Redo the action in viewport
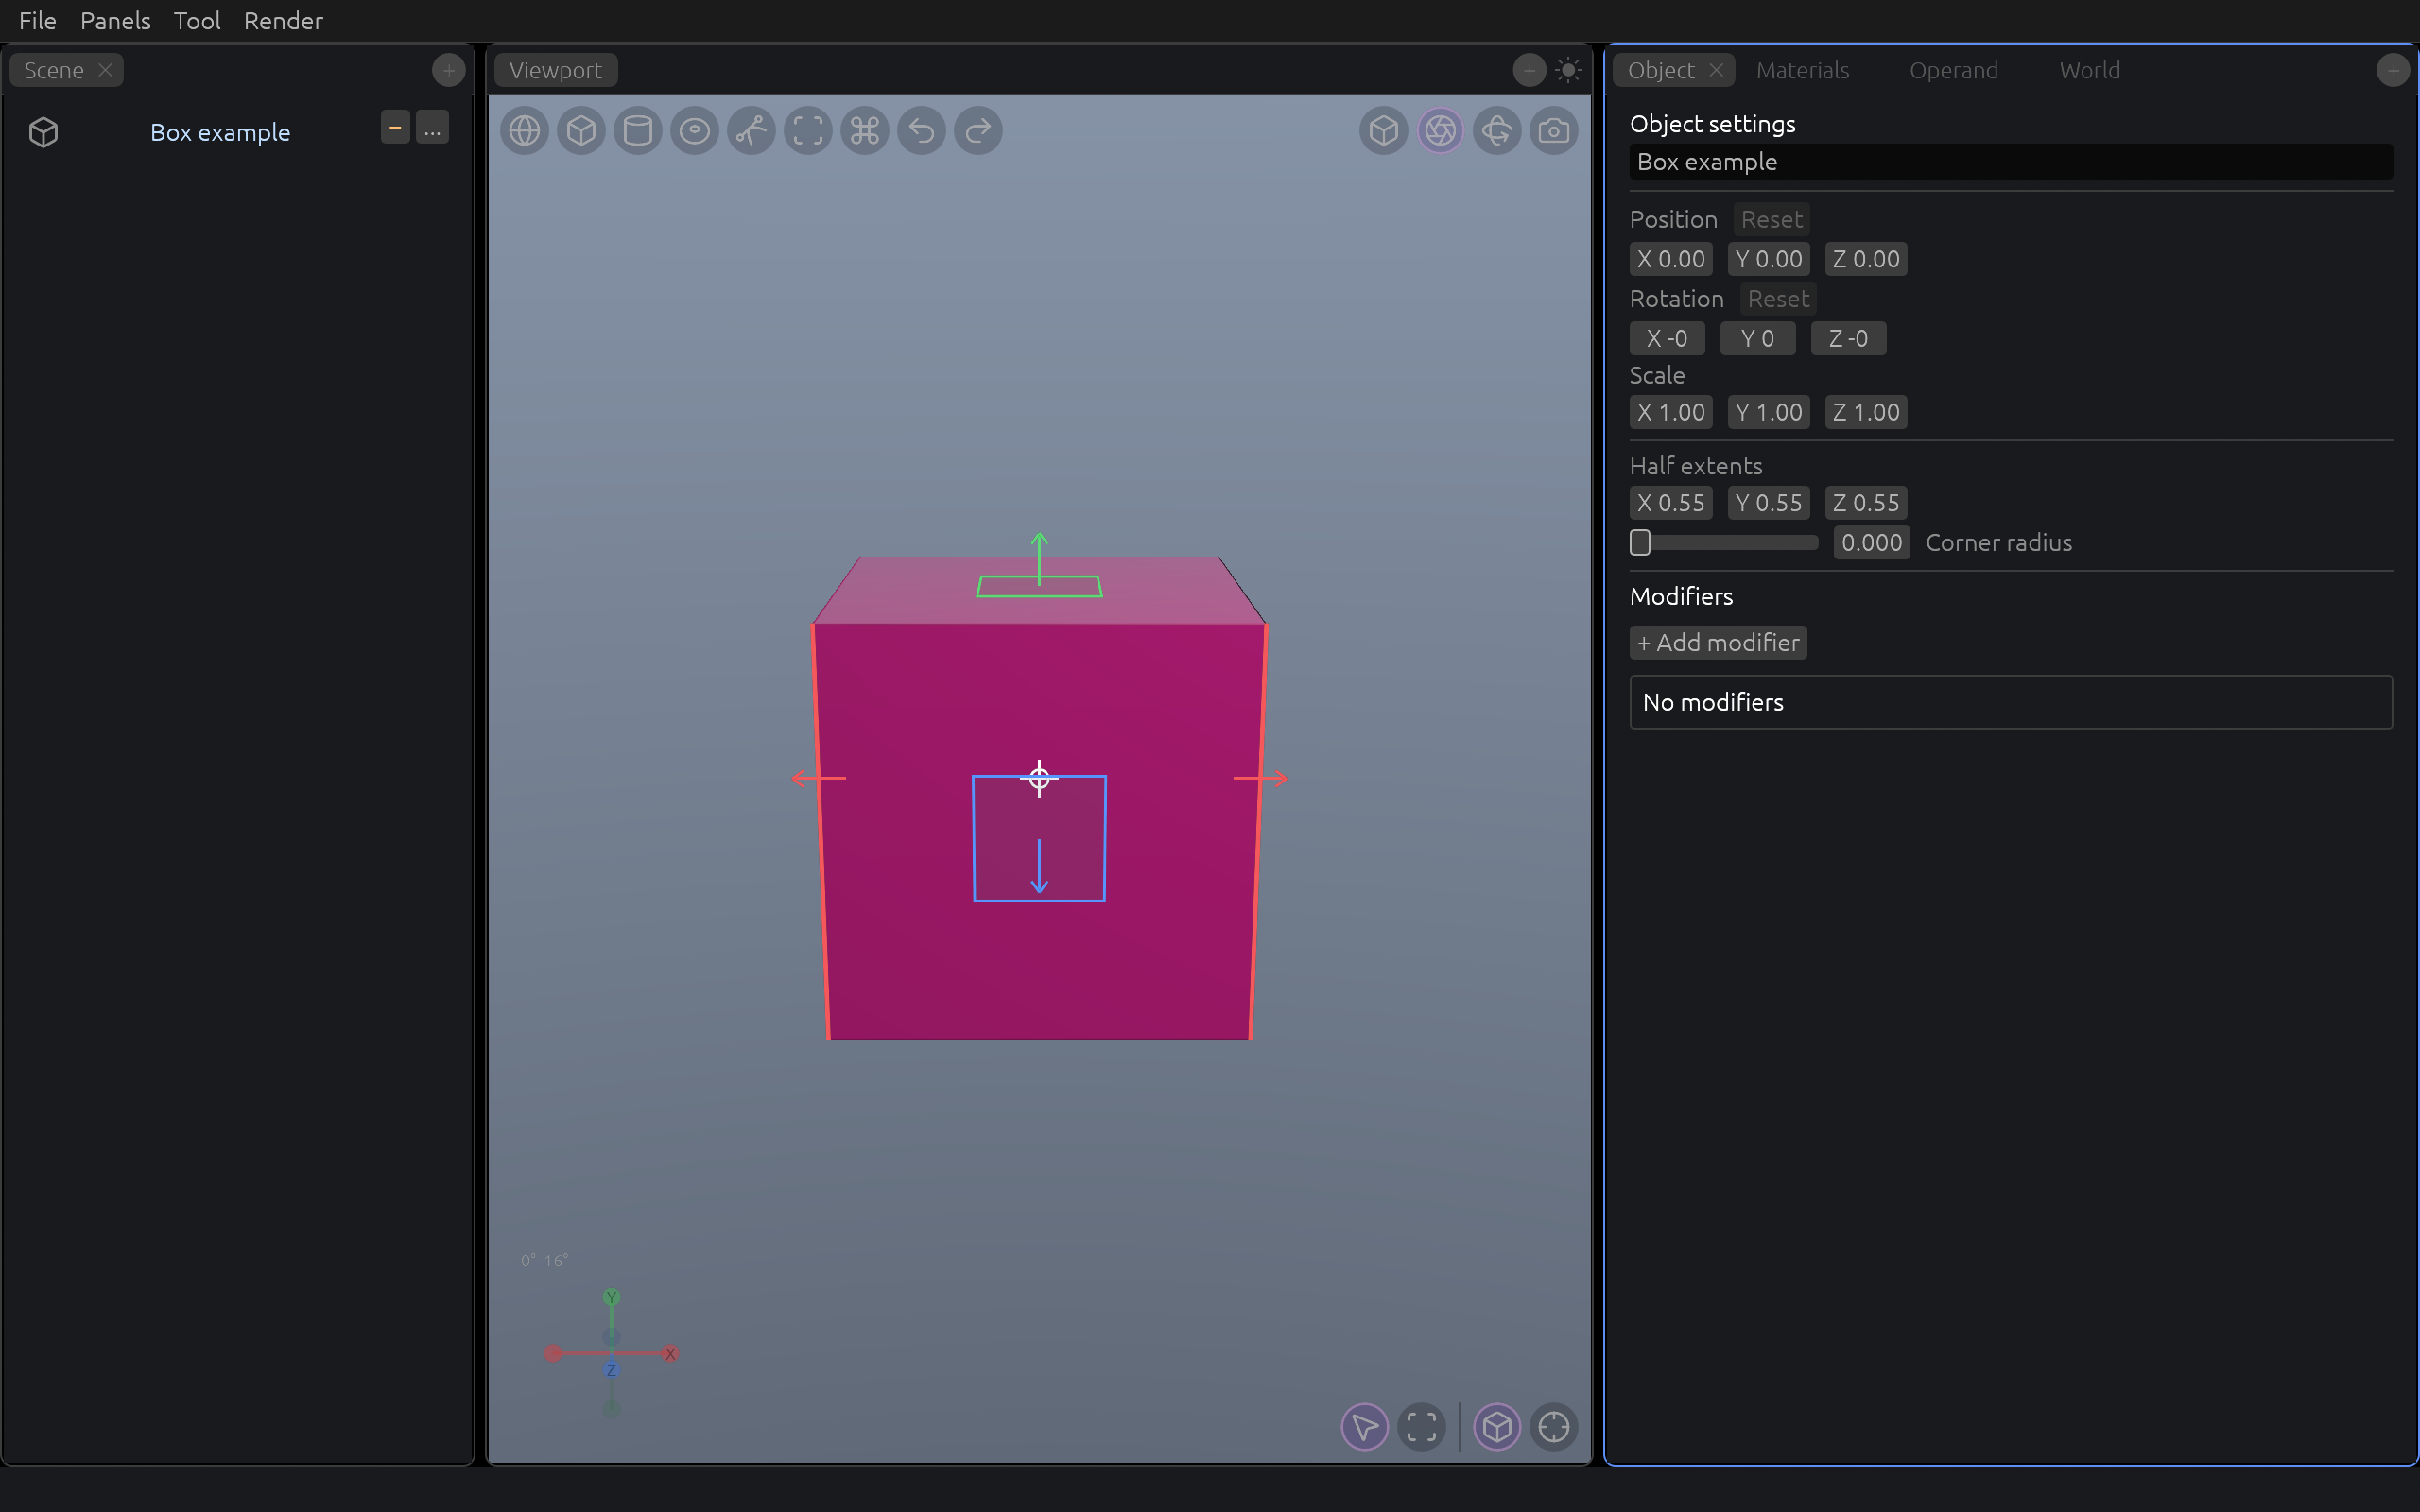This screenshot has height=1512, width=2420. (x=978, y=131)
